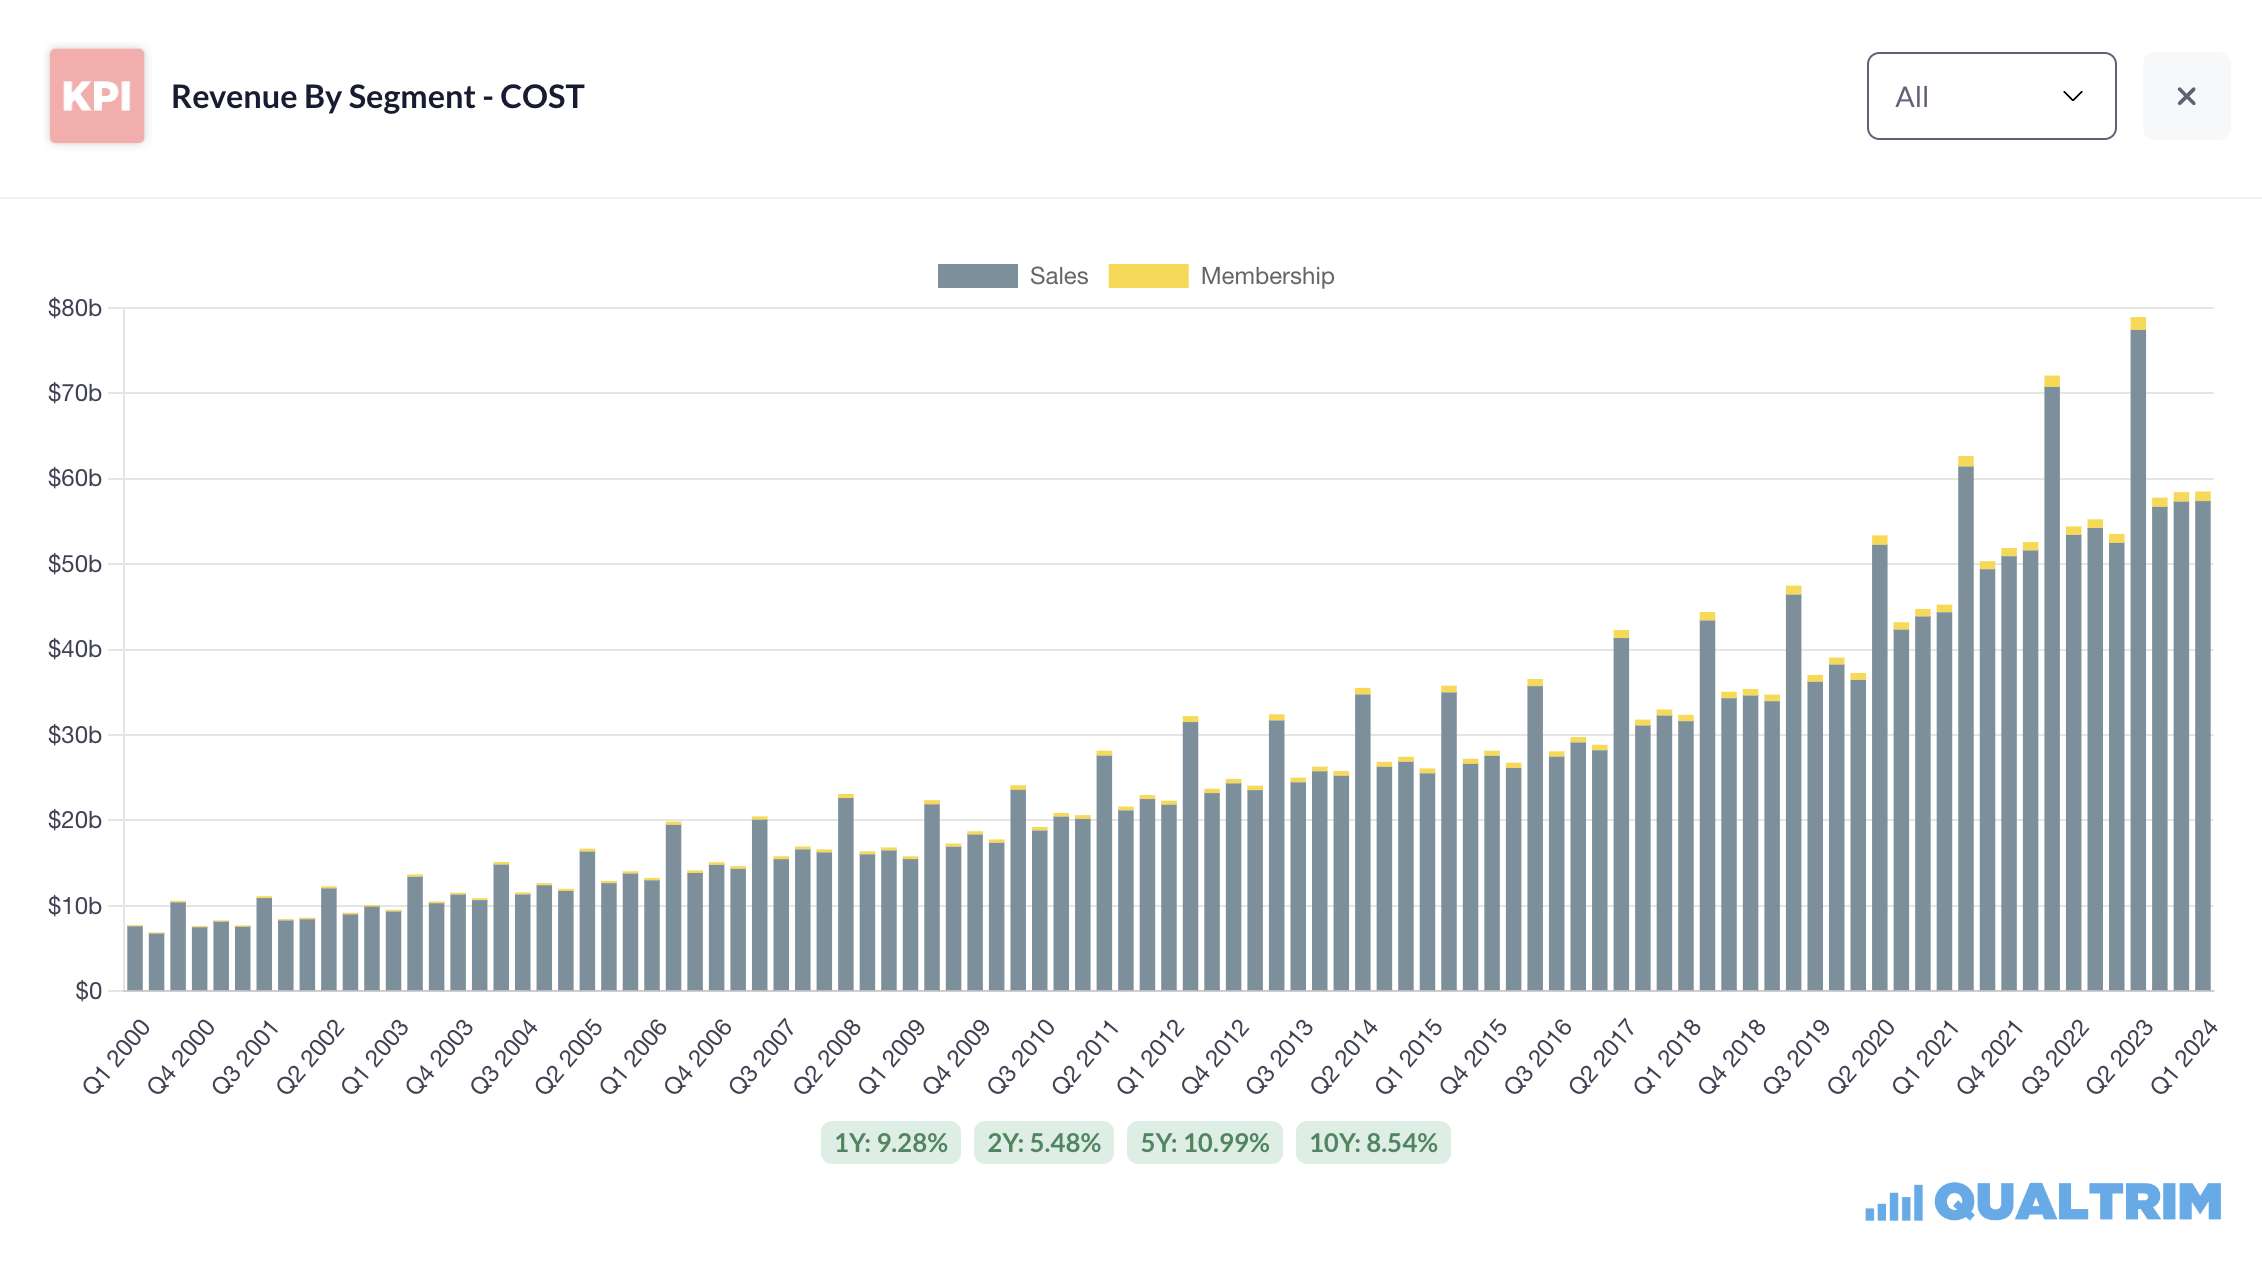Click the Q2 2017 x-axis label
The image size is (2262, 1266).
click(1602, 1056)
